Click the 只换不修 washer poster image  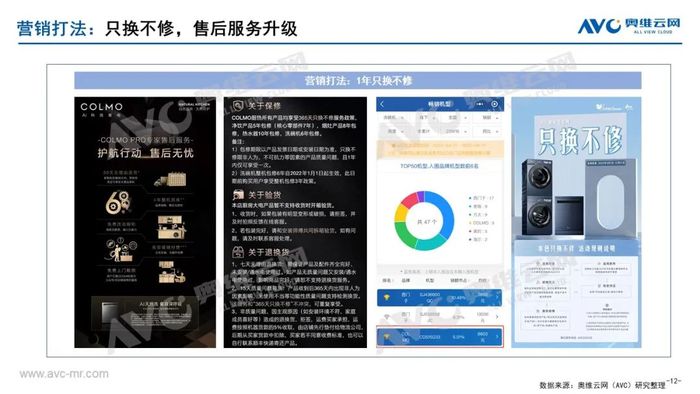[576, 222]
